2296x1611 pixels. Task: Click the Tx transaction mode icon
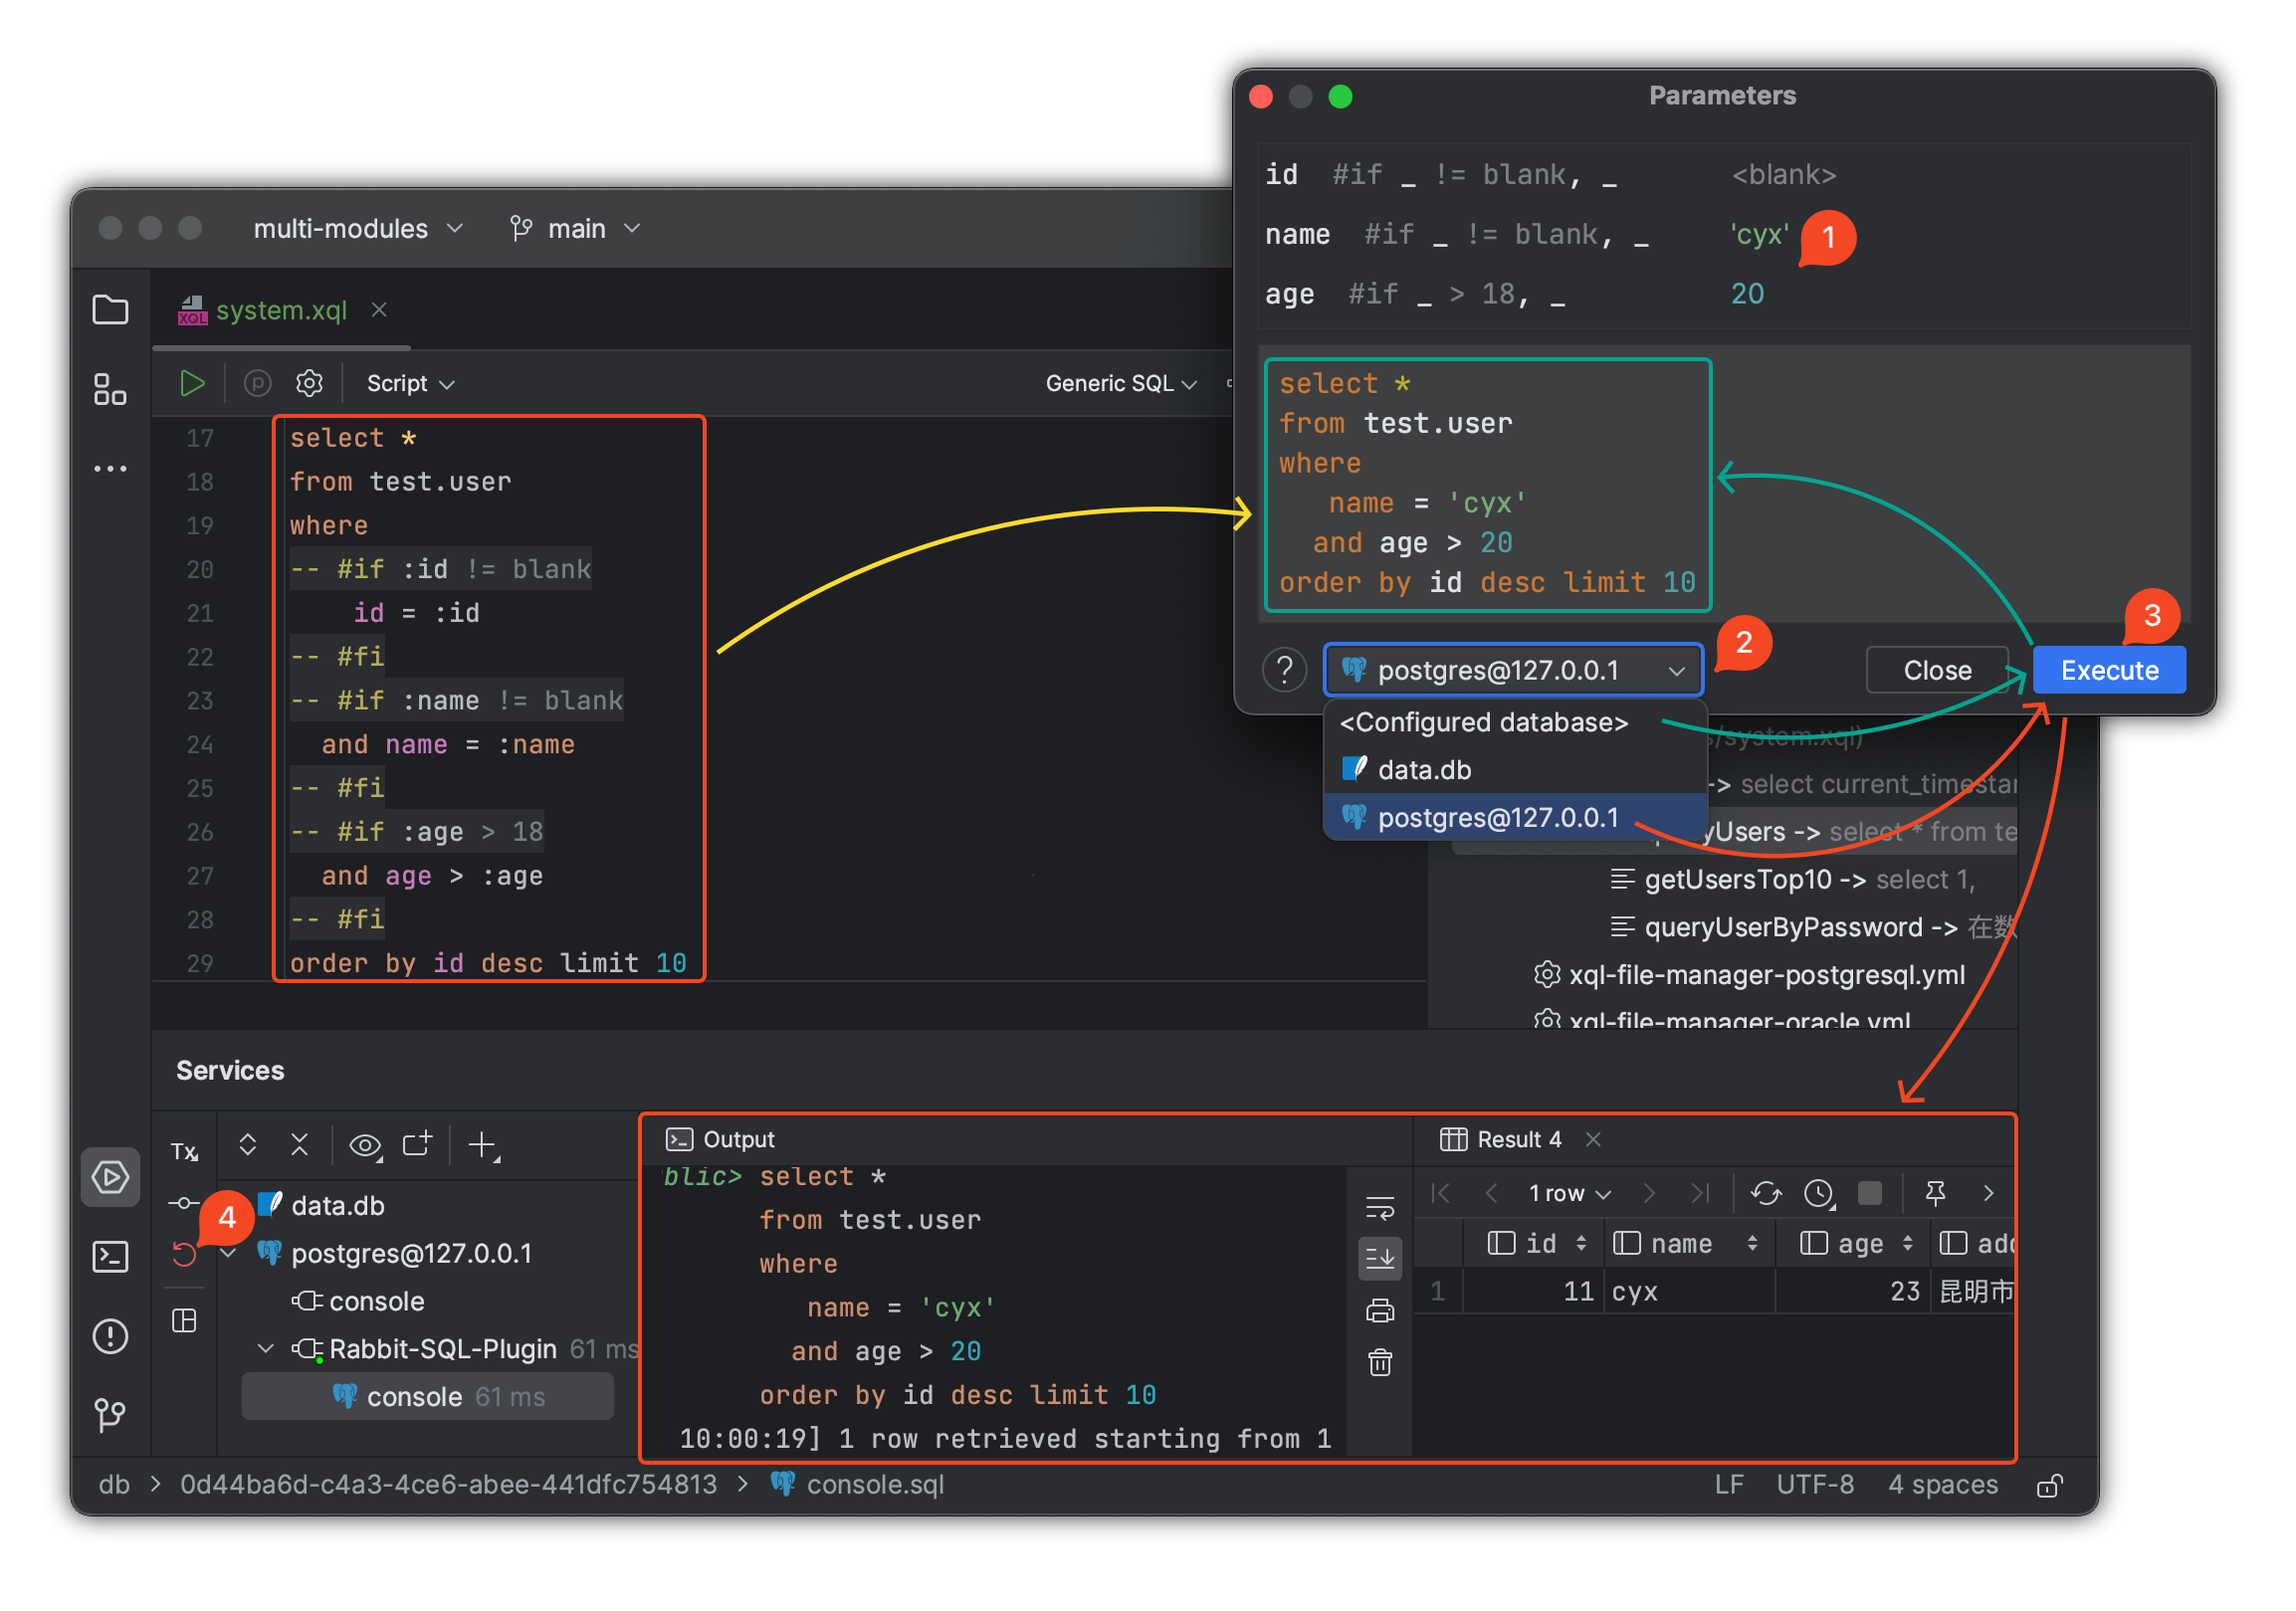184,1151
